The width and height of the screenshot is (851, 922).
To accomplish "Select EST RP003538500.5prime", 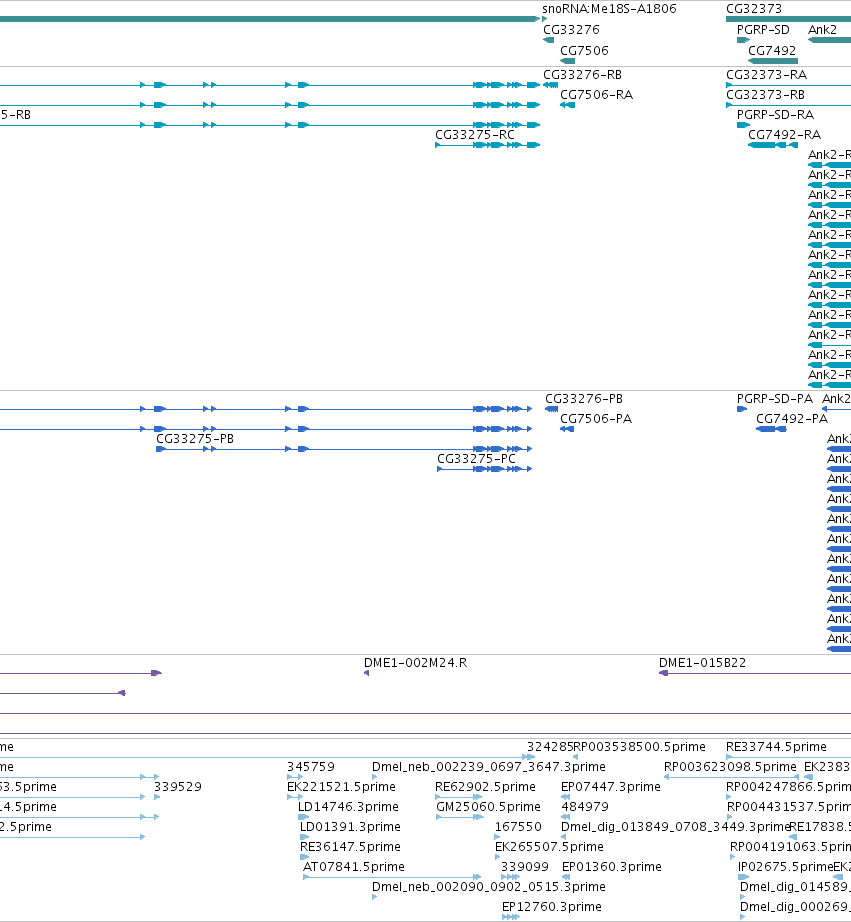I will [x=639, y=747].
